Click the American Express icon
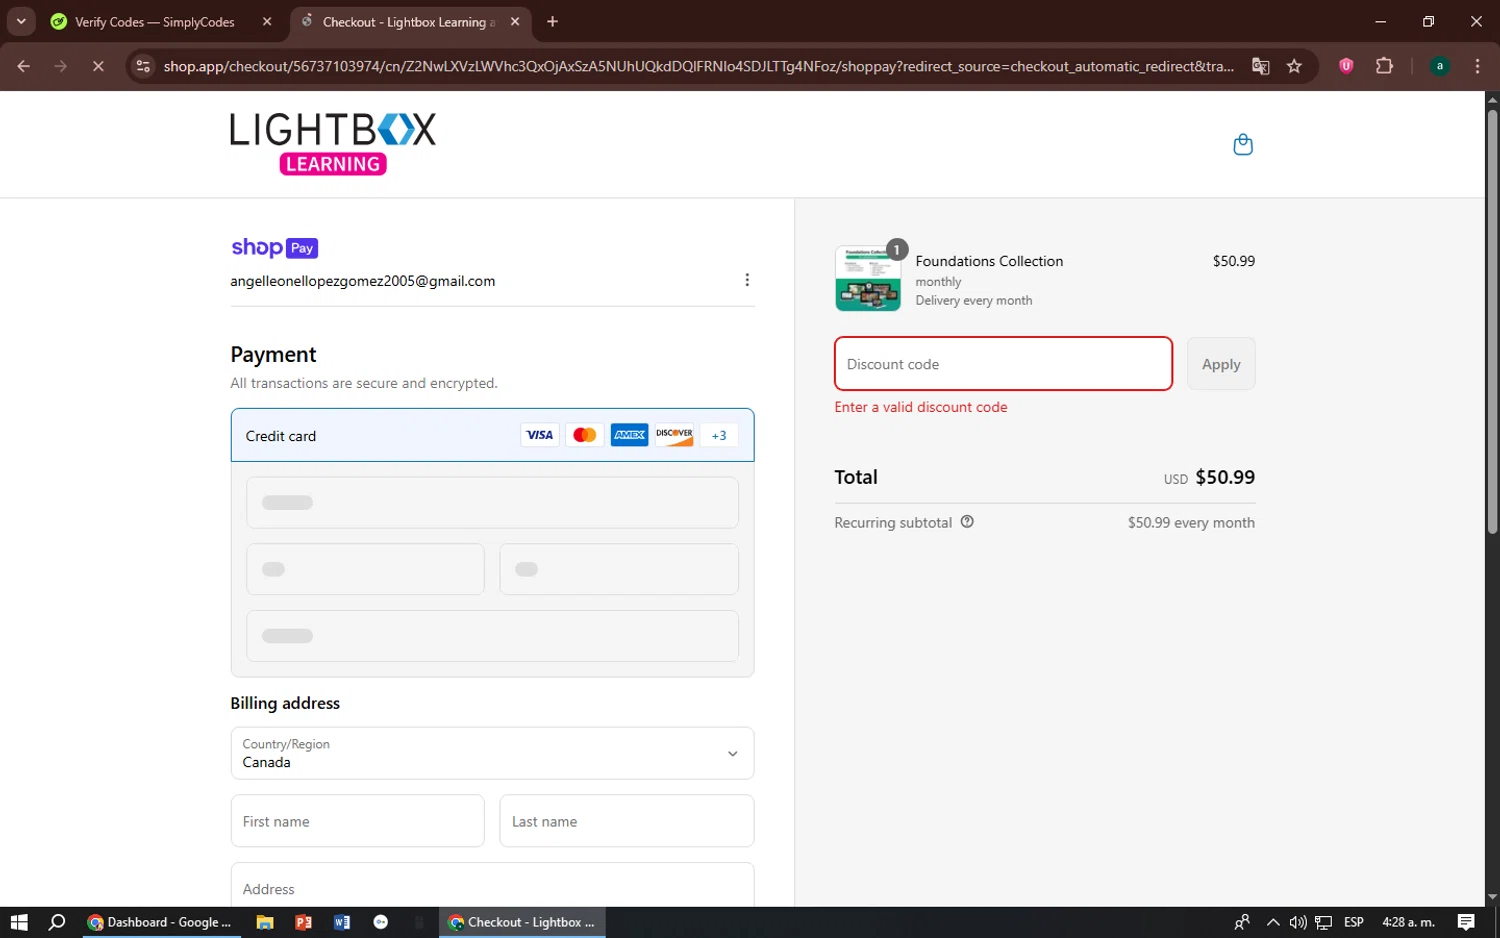 (630, 435)
